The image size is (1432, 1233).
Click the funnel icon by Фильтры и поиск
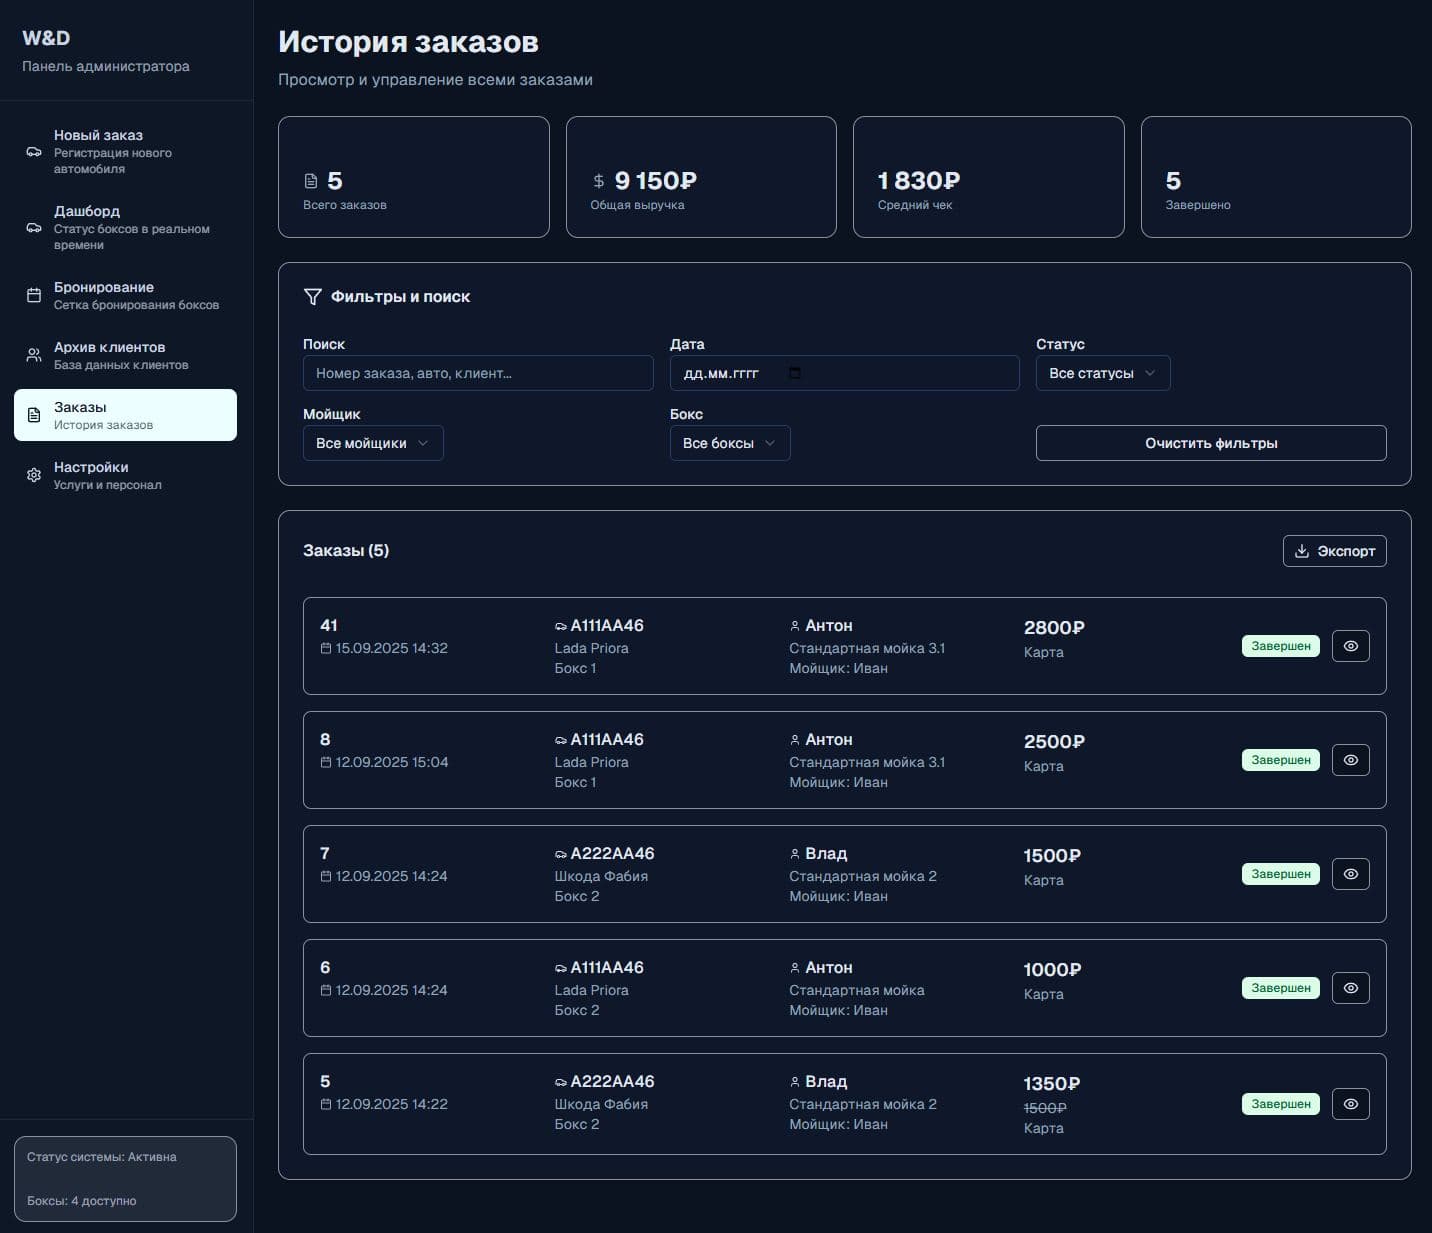click(x=313, y=297)
